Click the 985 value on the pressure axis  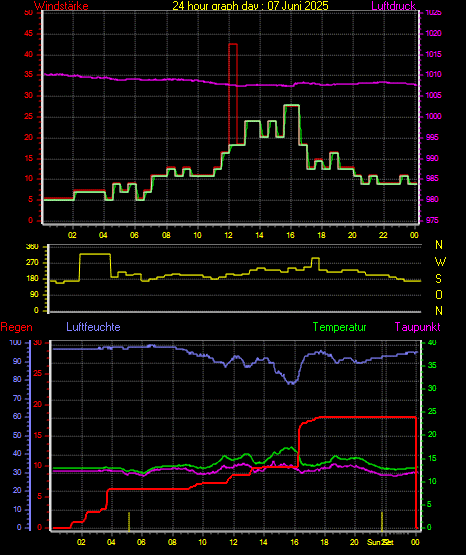tap(432, 178)
